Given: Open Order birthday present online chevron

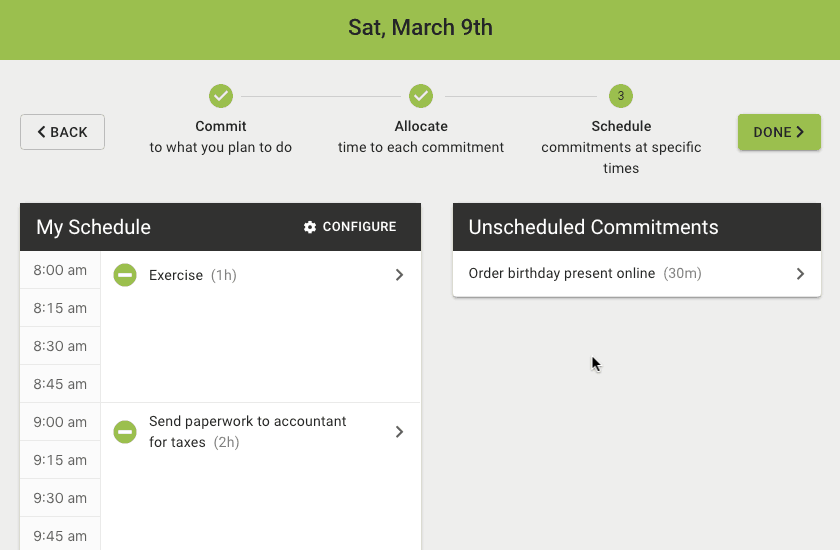Looking at the screenshot, I should (800, 274).
